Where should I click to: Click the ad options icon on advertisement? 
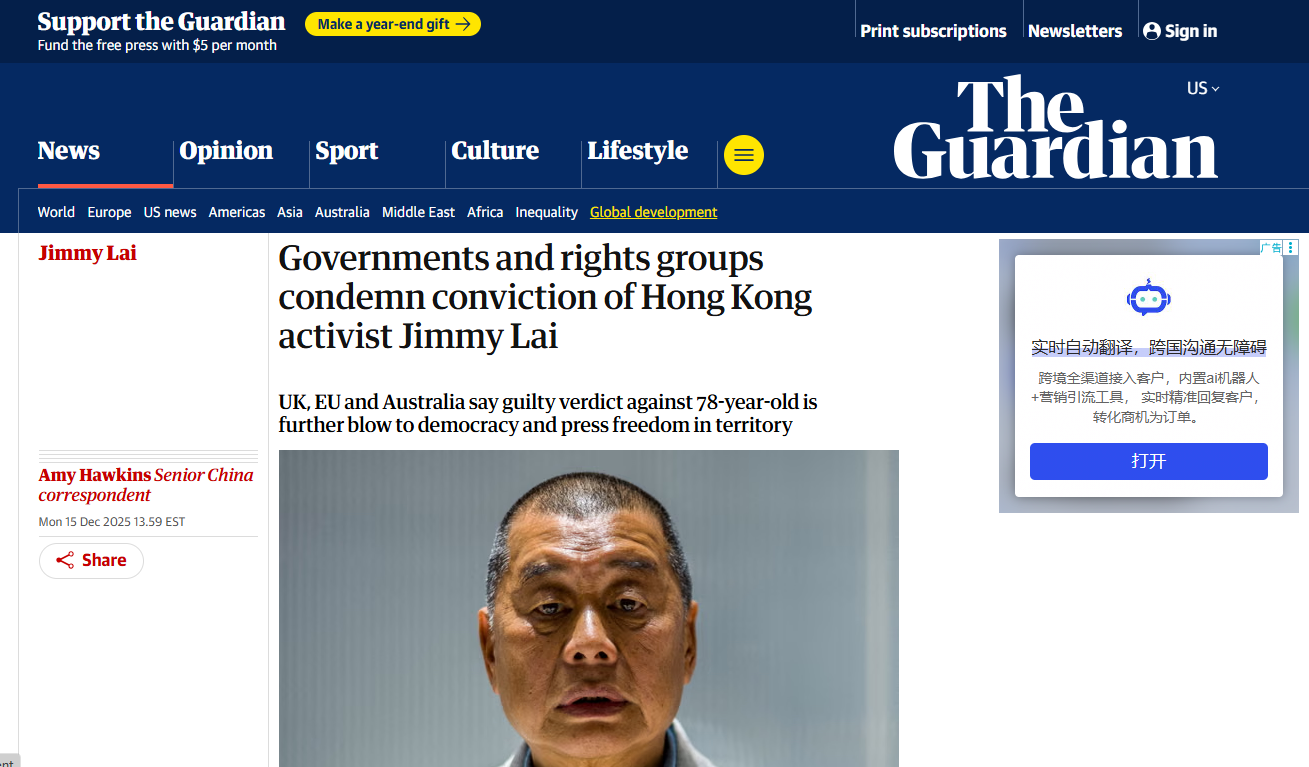point(1291,247)
